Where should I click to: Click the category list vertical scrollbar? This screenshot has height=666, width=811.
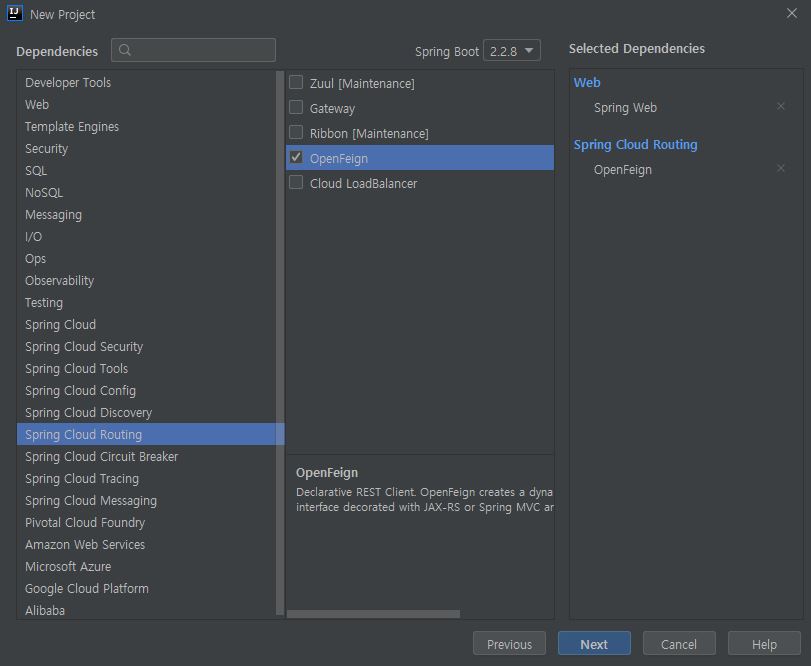(280, 343)
